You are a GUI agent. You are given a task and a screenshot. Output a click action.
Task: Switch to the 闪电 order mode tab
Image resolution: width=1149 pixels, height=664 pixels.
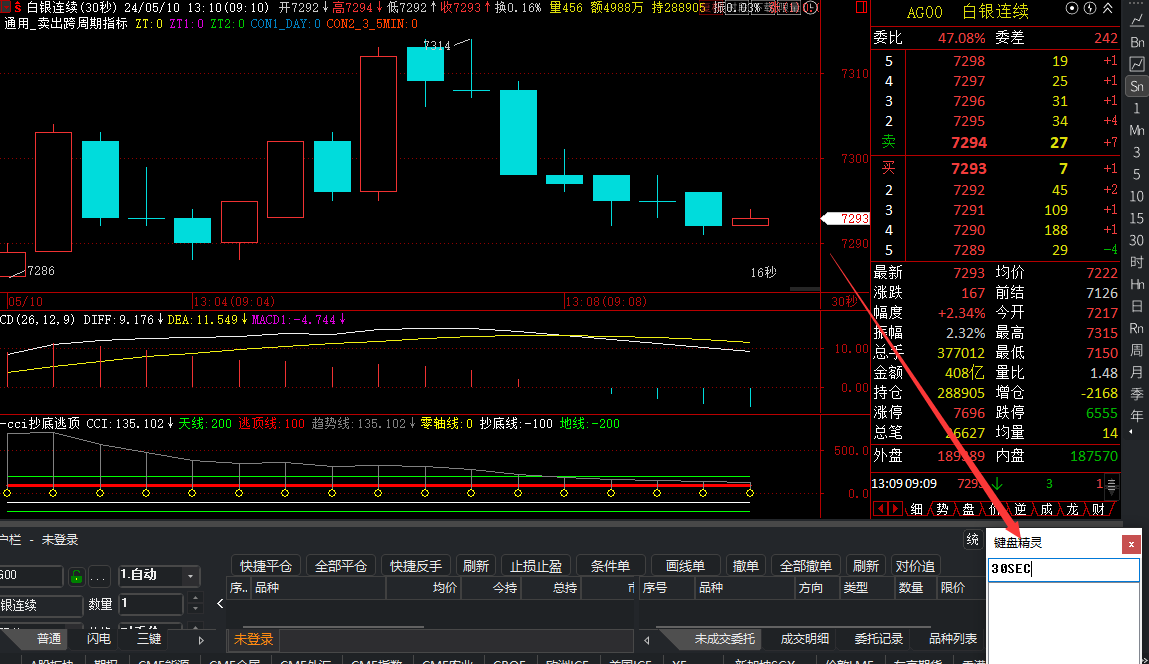click(98, 638)
